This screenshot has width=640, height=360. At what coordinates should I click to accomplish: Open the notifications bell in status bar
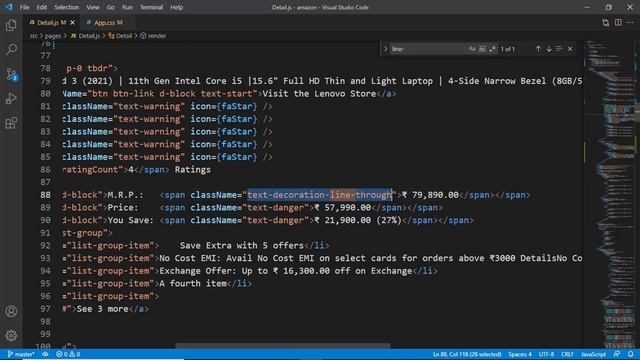click(x=631, y=354)
